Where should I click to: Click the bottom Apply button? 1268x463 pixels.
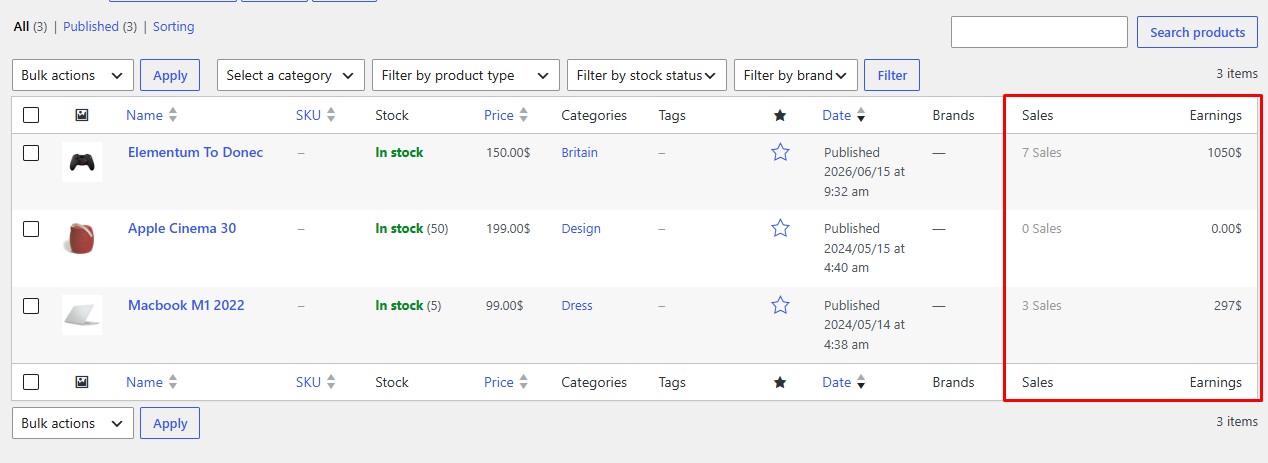click(x=170, y=423)
